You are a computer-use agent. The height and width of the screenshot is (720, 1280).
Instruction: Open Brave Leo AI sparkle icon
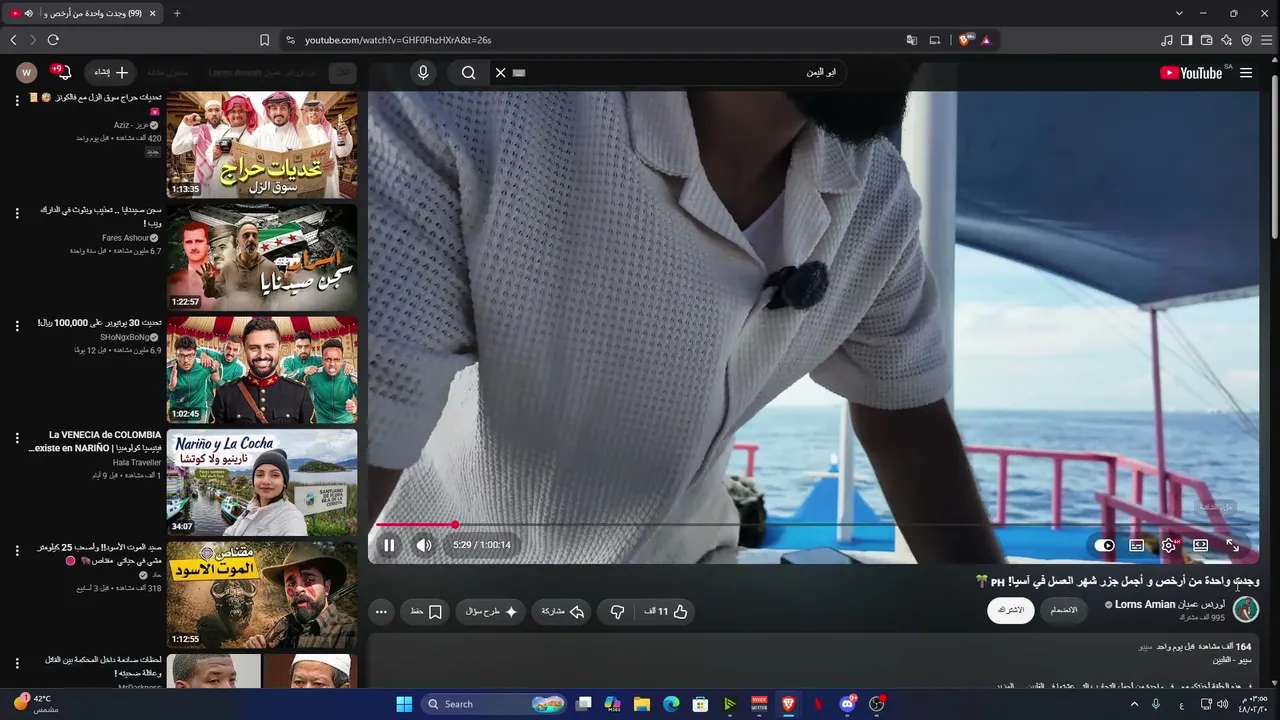tap(1227, 40)
